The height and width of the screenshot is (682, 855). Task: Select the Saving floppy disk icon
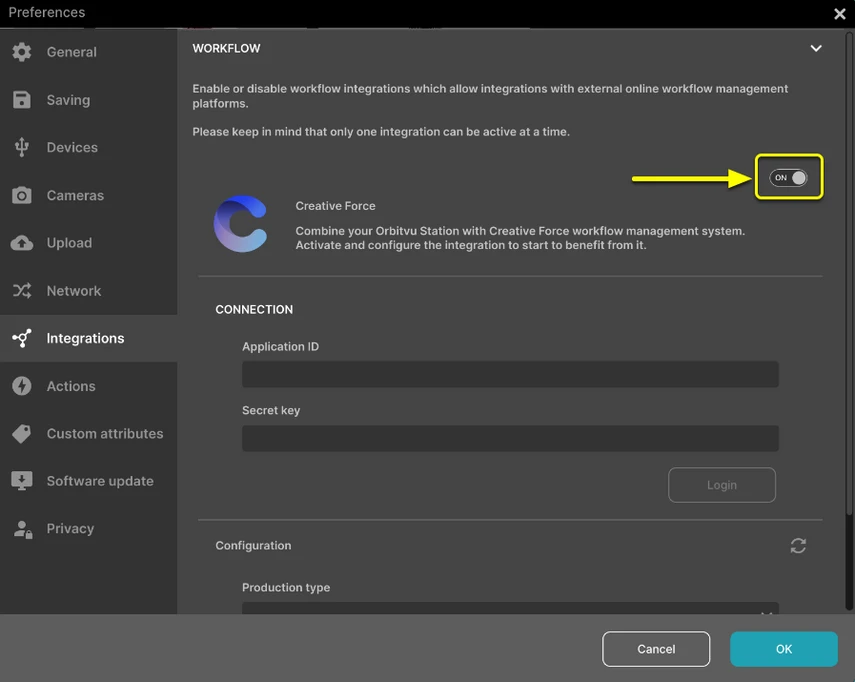tap(22, 100)
